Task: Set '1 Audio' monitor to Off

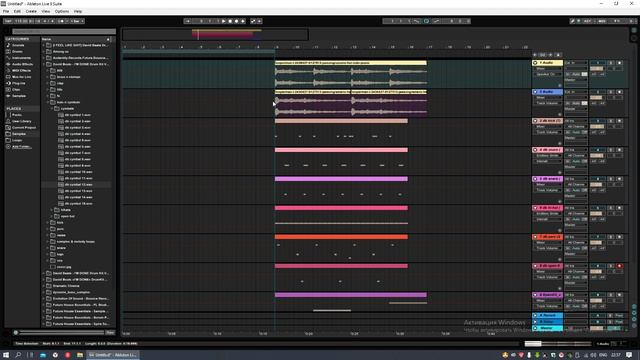Action: pos(584,74)
